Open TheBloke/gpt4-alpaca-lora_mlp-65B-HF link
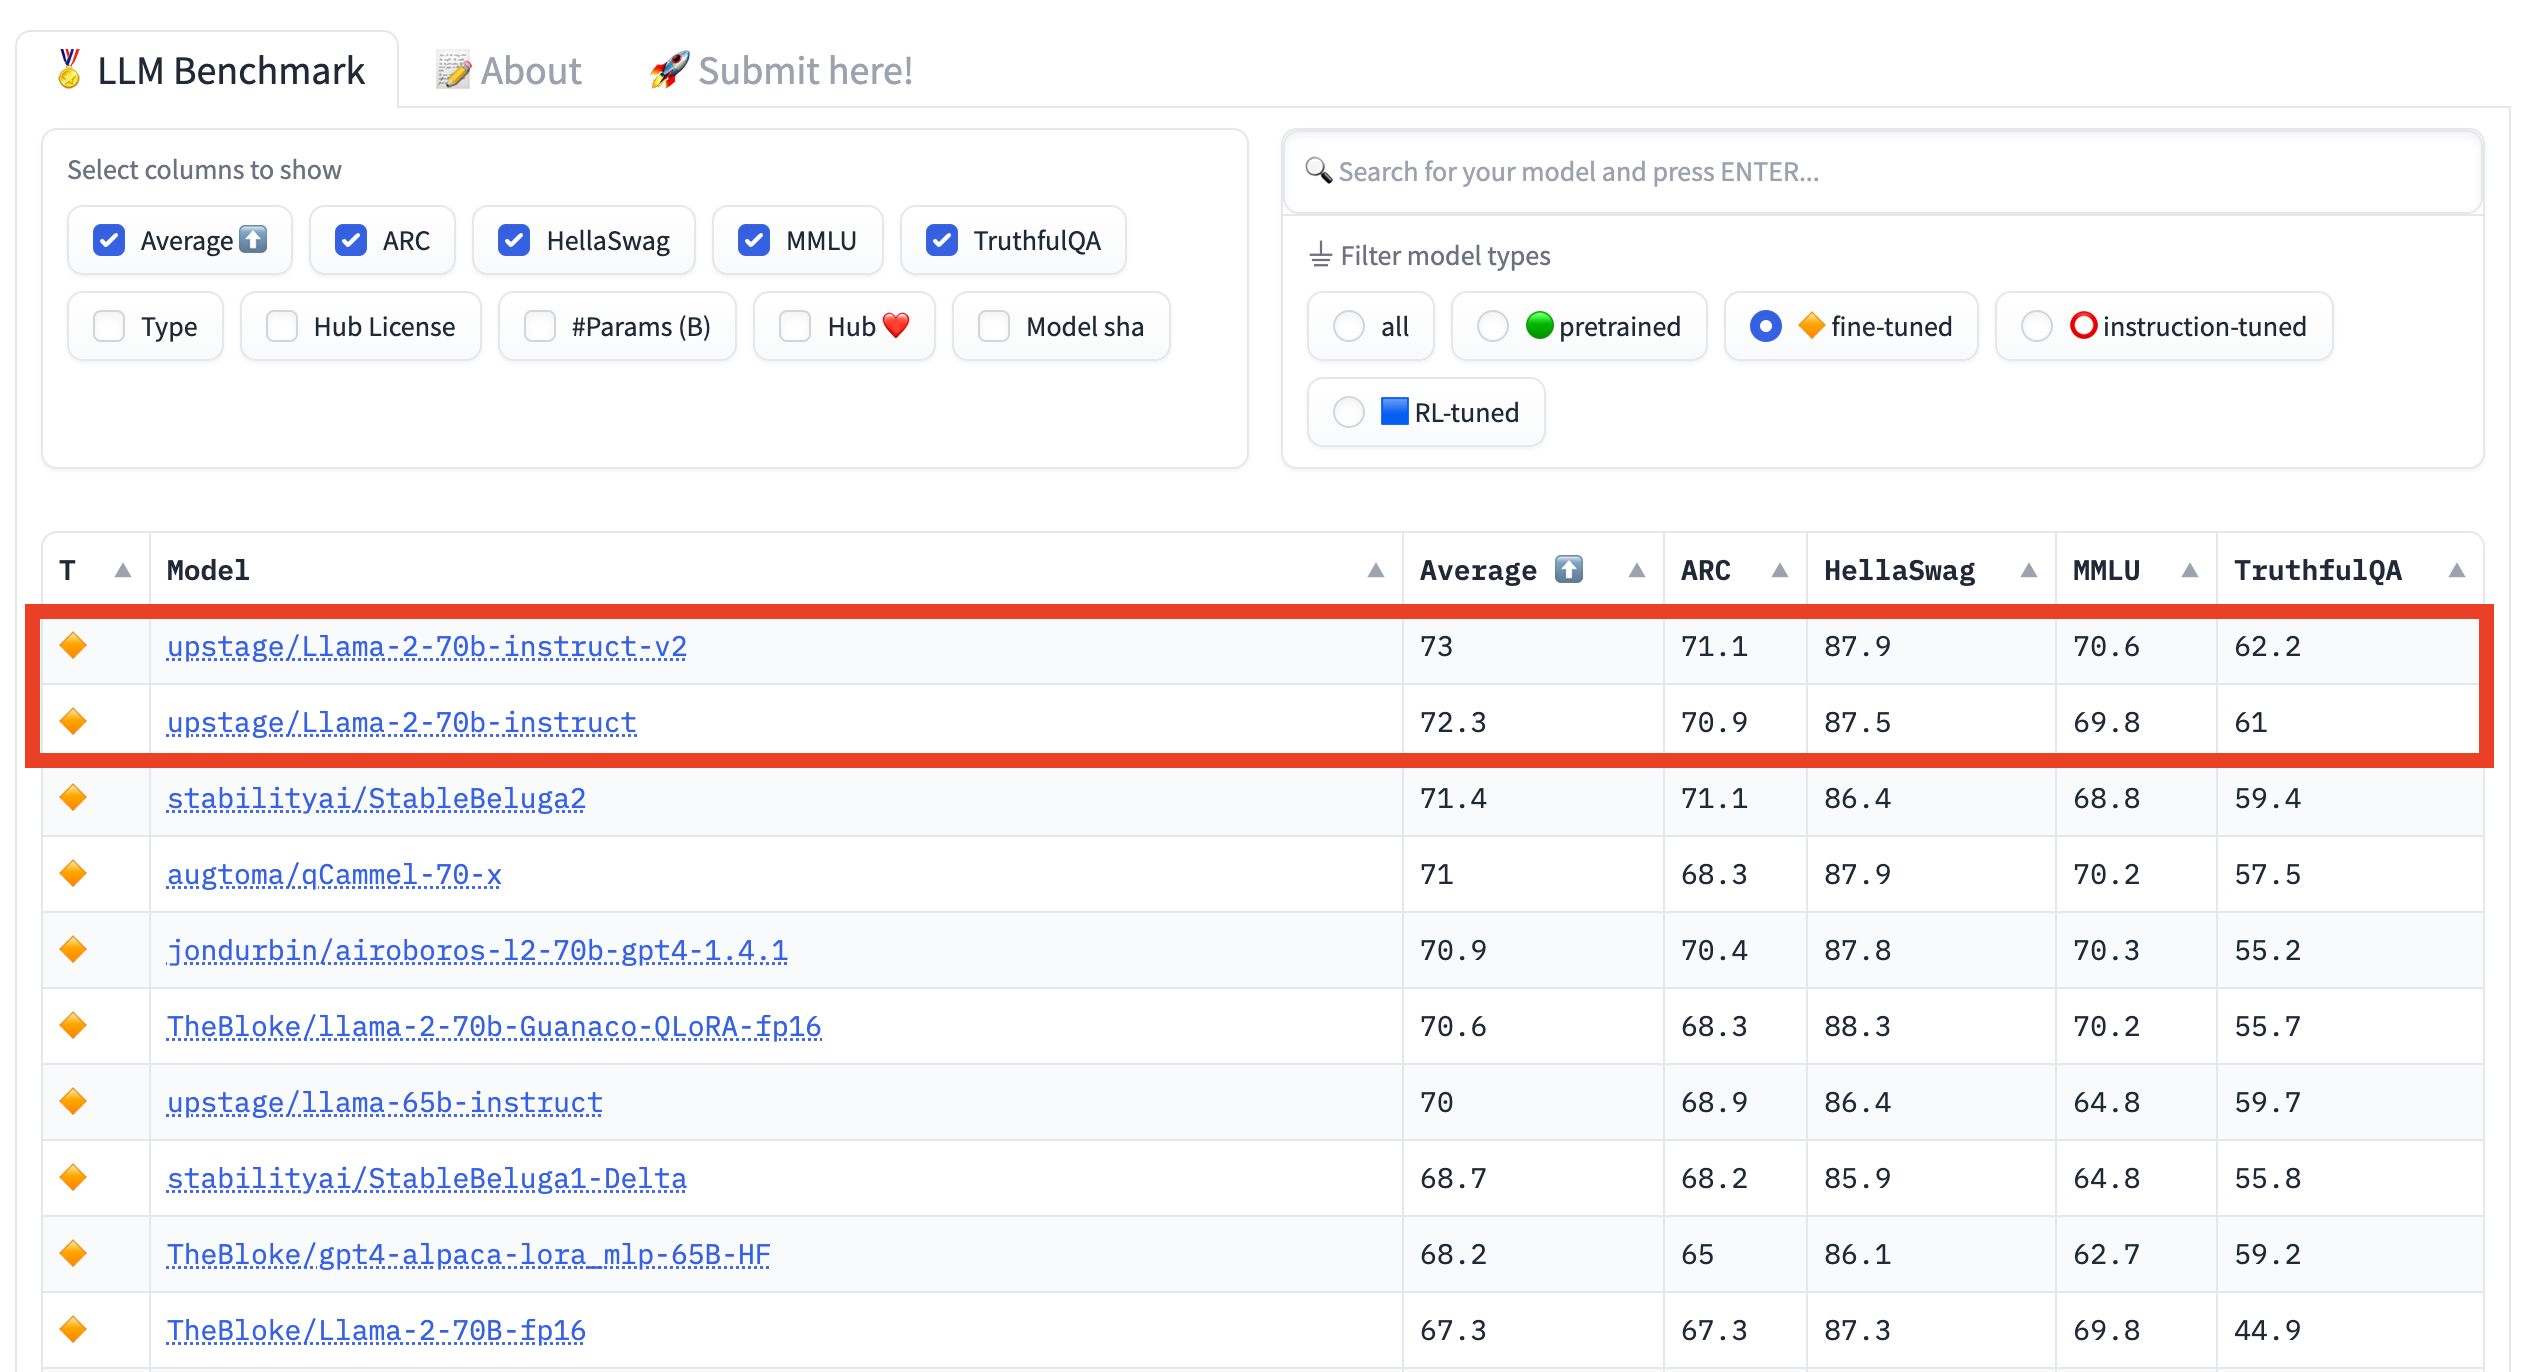This screenshot has width=2534, height=1372. pyautogui.click(x=469, y=1255)
